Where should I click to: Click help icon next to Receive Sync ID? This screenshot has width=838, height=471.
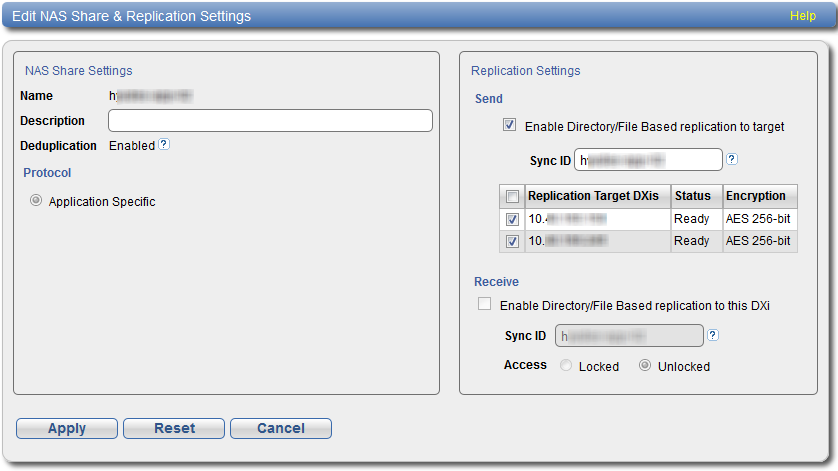[713, 335]
